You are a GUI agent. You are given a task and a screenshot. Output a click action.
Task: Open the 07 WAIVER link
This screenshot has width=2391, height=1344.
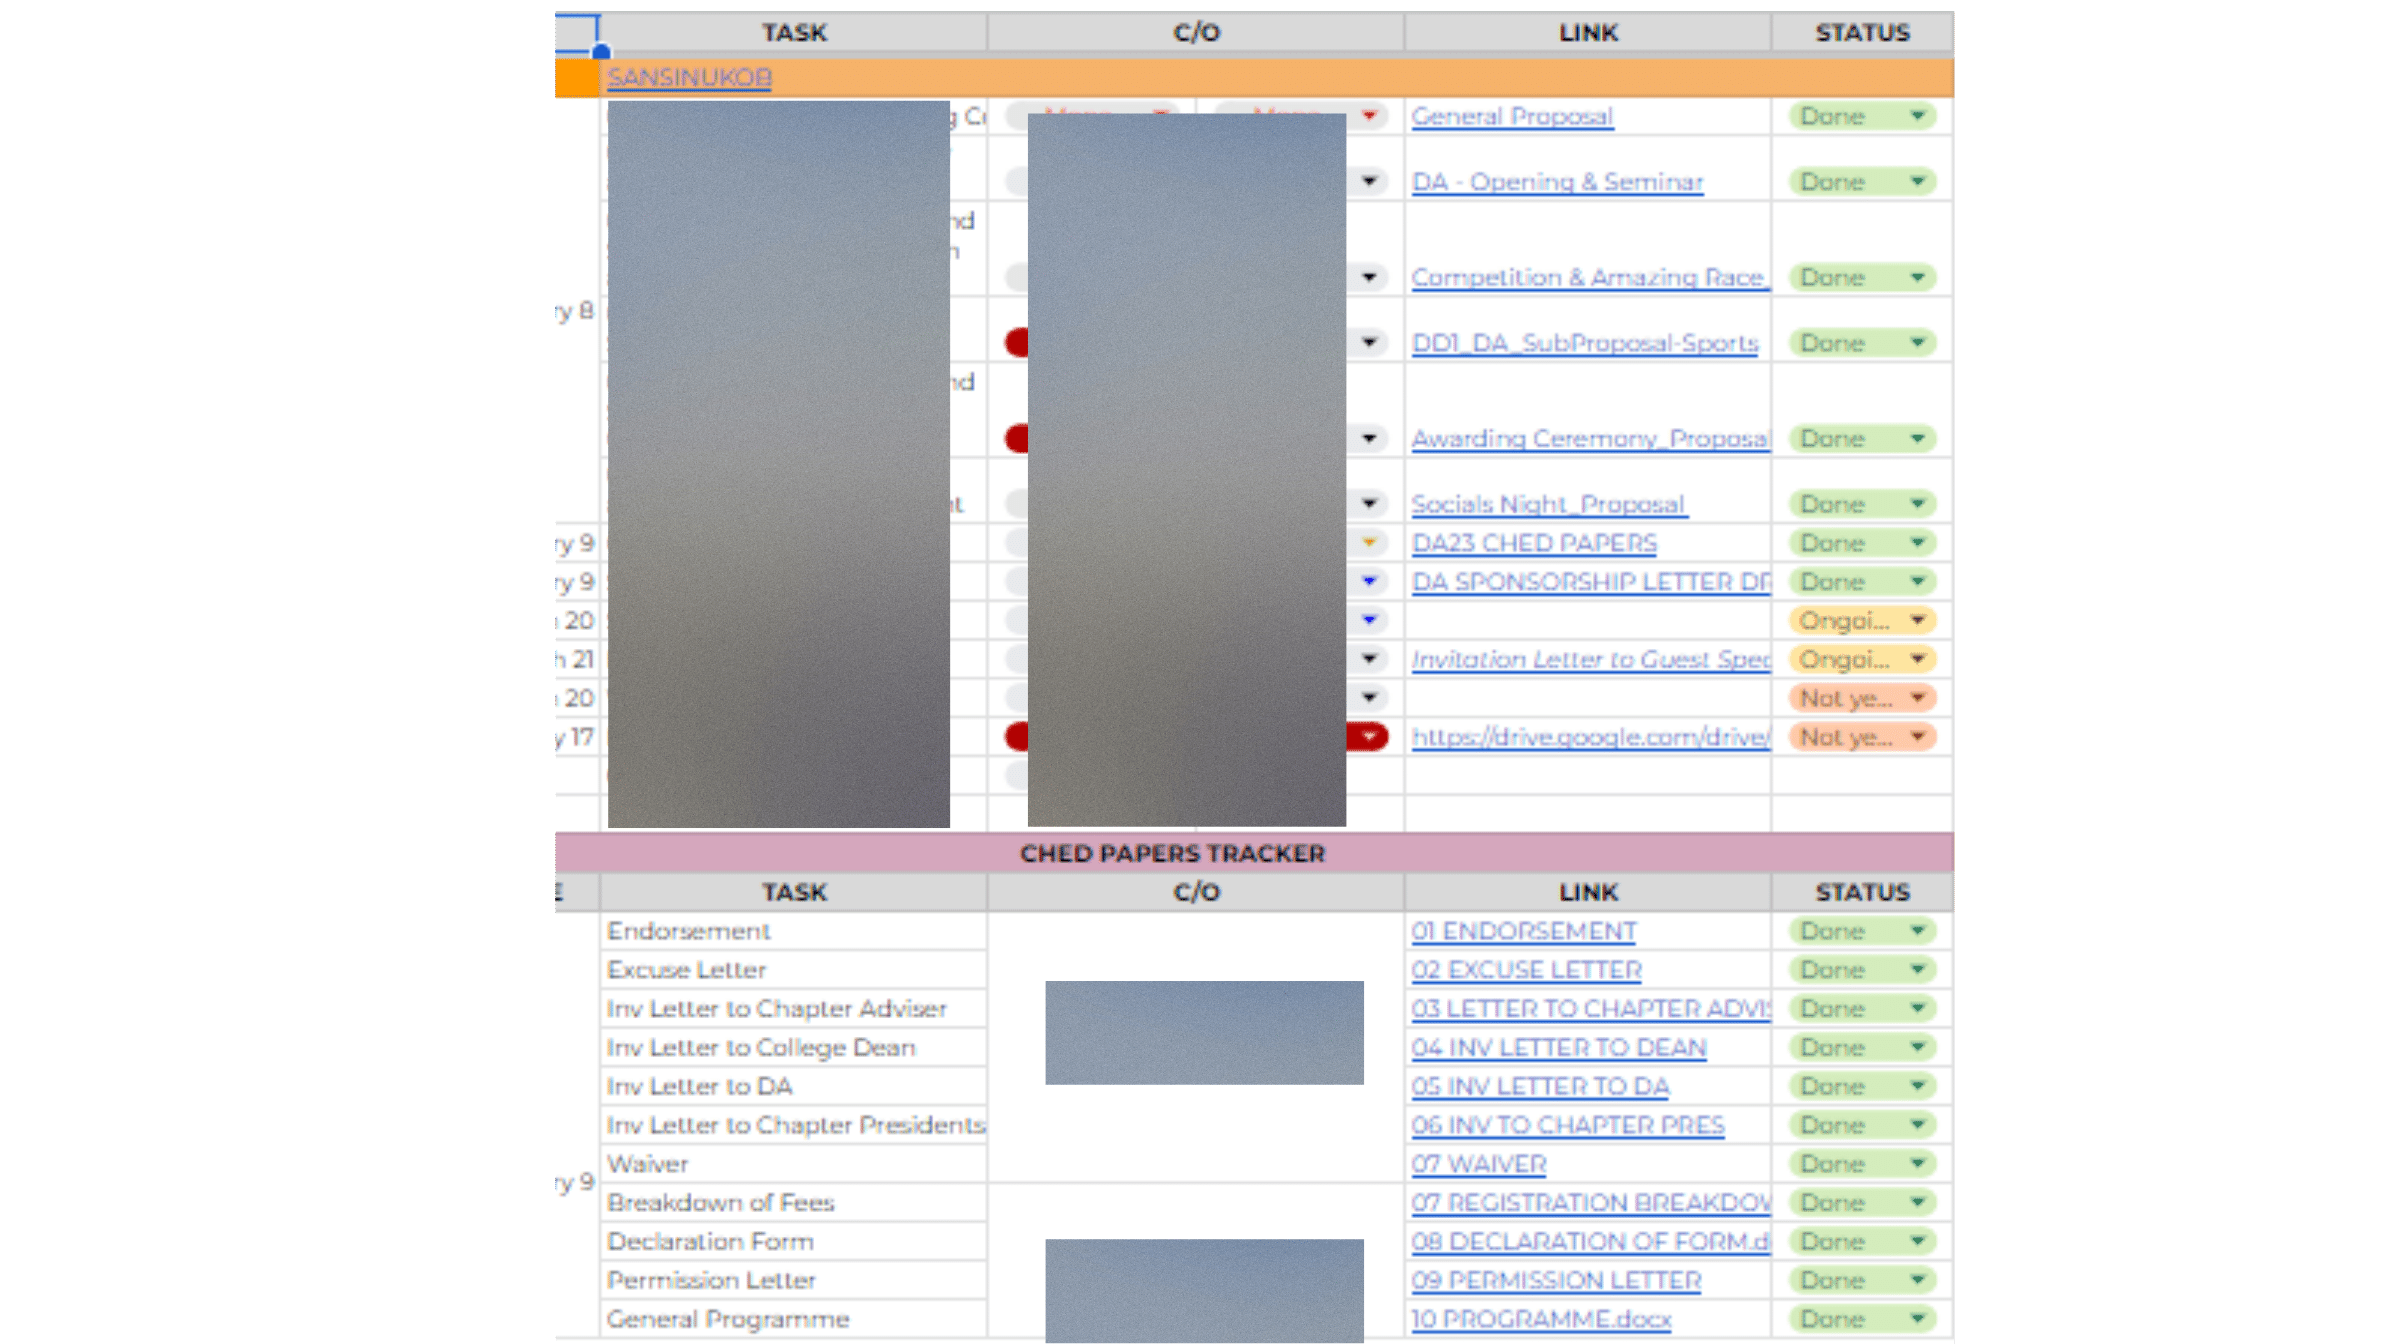pos(1478,1164)
